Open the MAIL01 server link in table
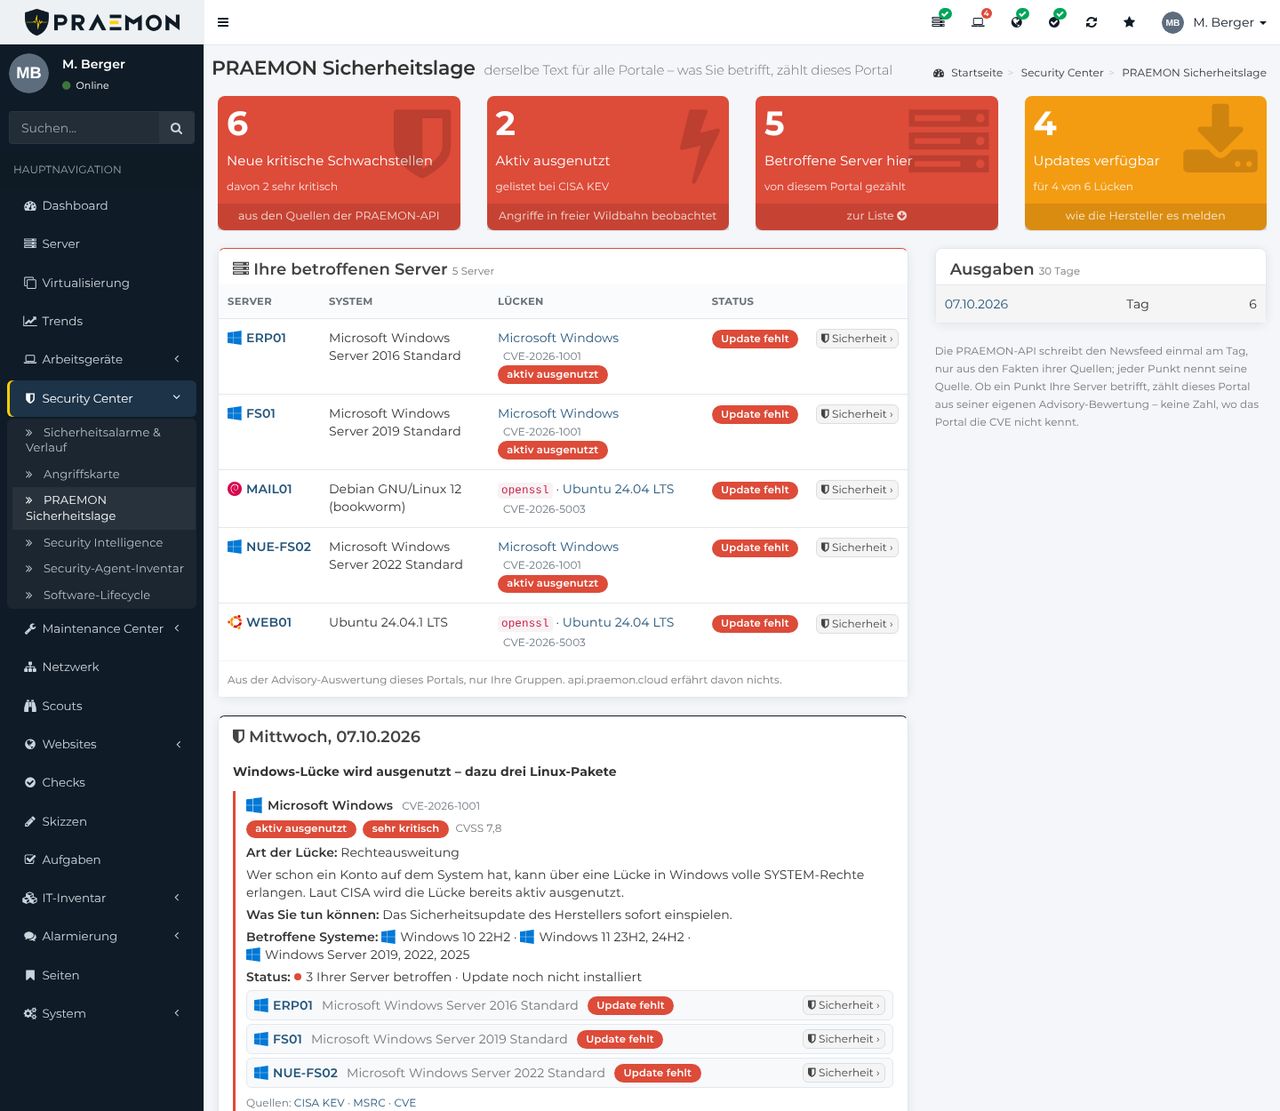 point(269,489)
